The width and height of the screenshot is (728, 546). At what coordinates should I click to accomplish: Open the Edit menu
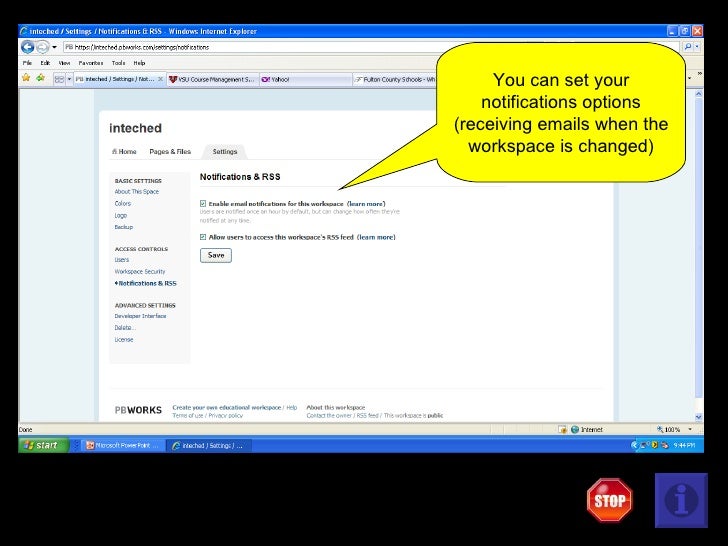click(x=45, y=63)
